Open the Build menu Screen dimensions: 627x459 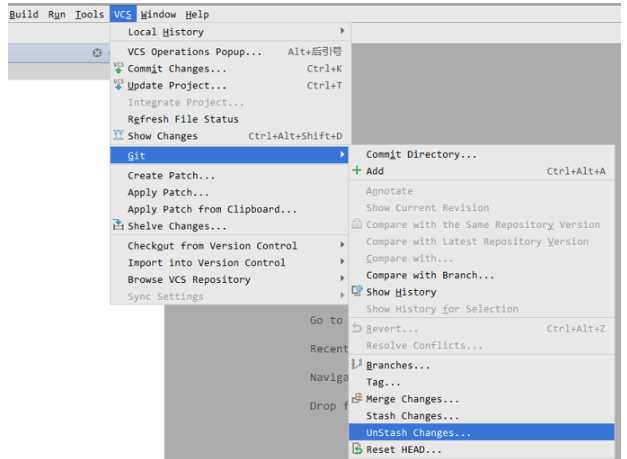(x=24, y=14)
